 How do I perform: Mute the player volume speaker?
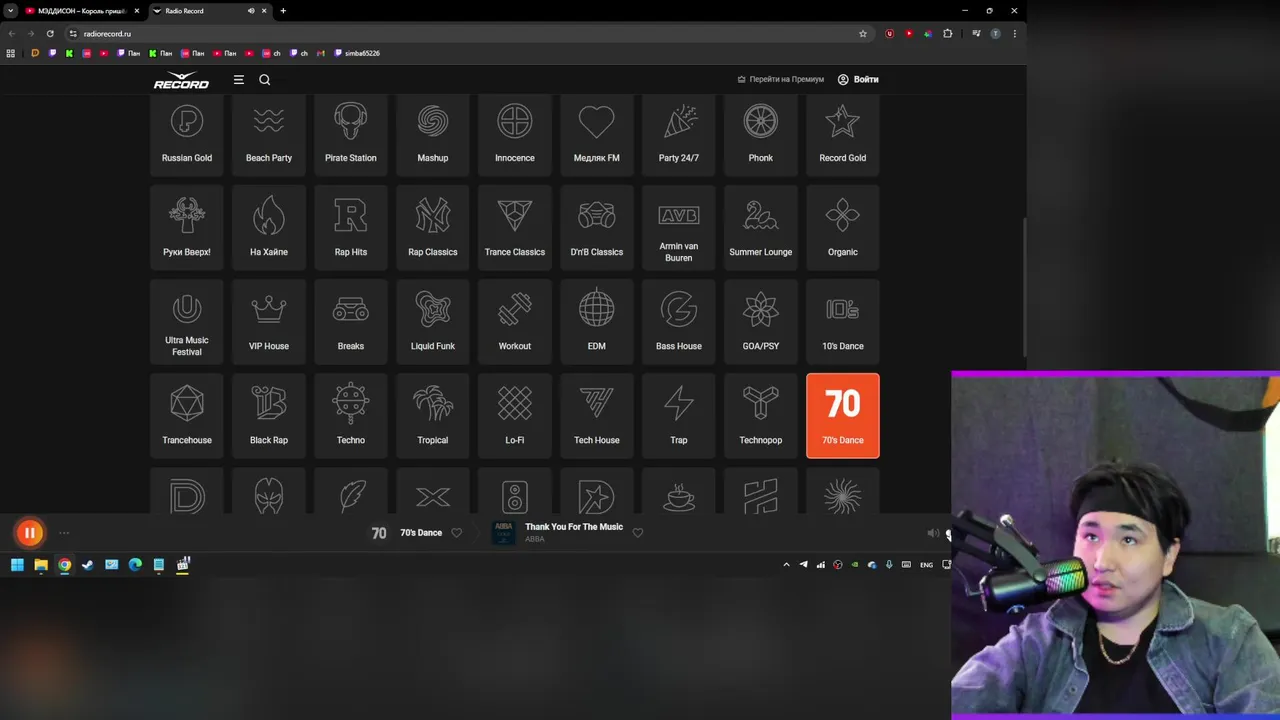tap(932, 533)
